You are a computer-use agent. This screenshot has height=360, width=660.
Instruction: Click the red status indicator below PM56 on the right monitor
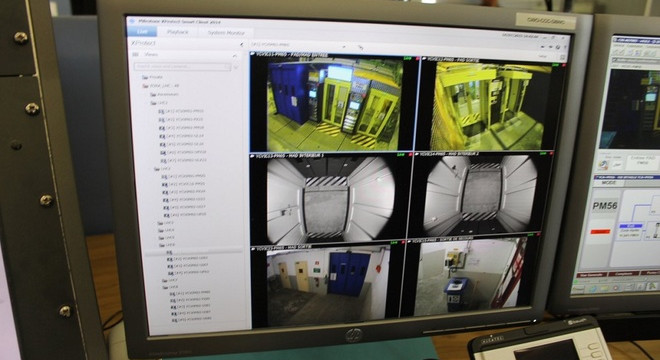pos(600,232)
